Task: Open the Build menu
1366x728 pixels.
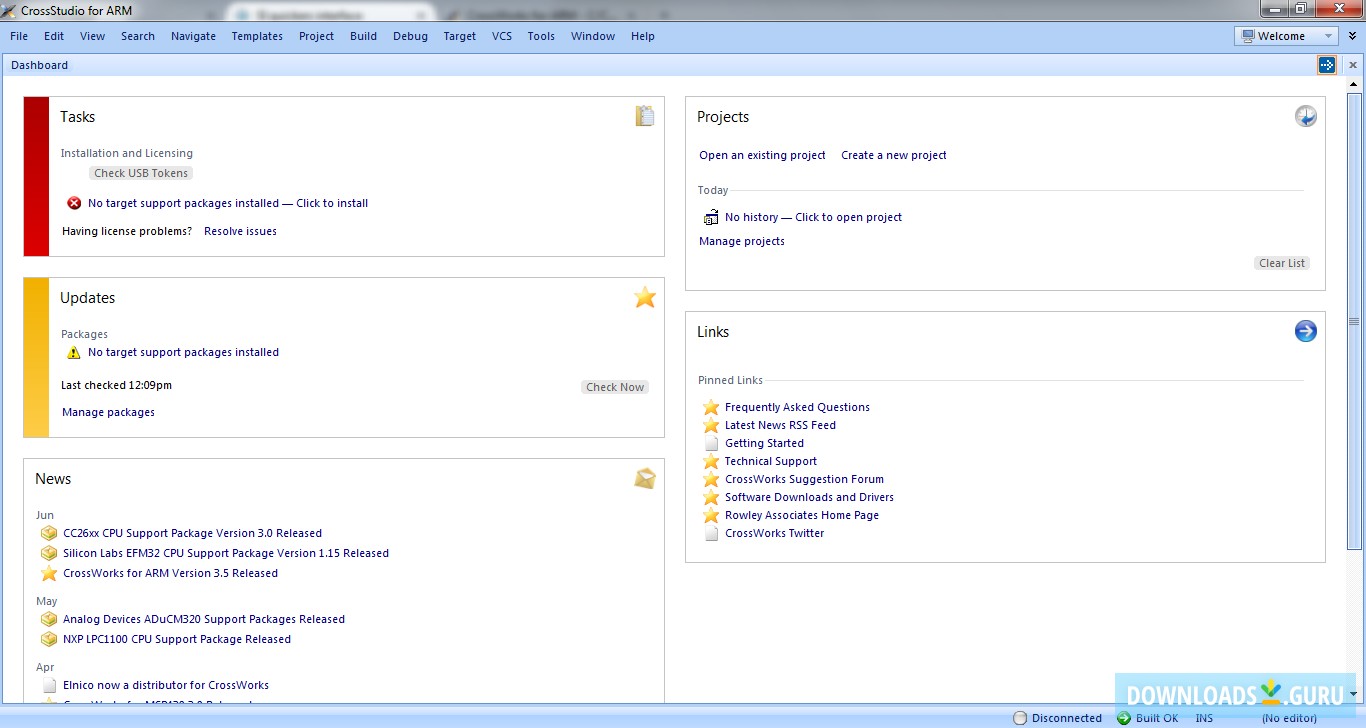Action: point(364,36)
